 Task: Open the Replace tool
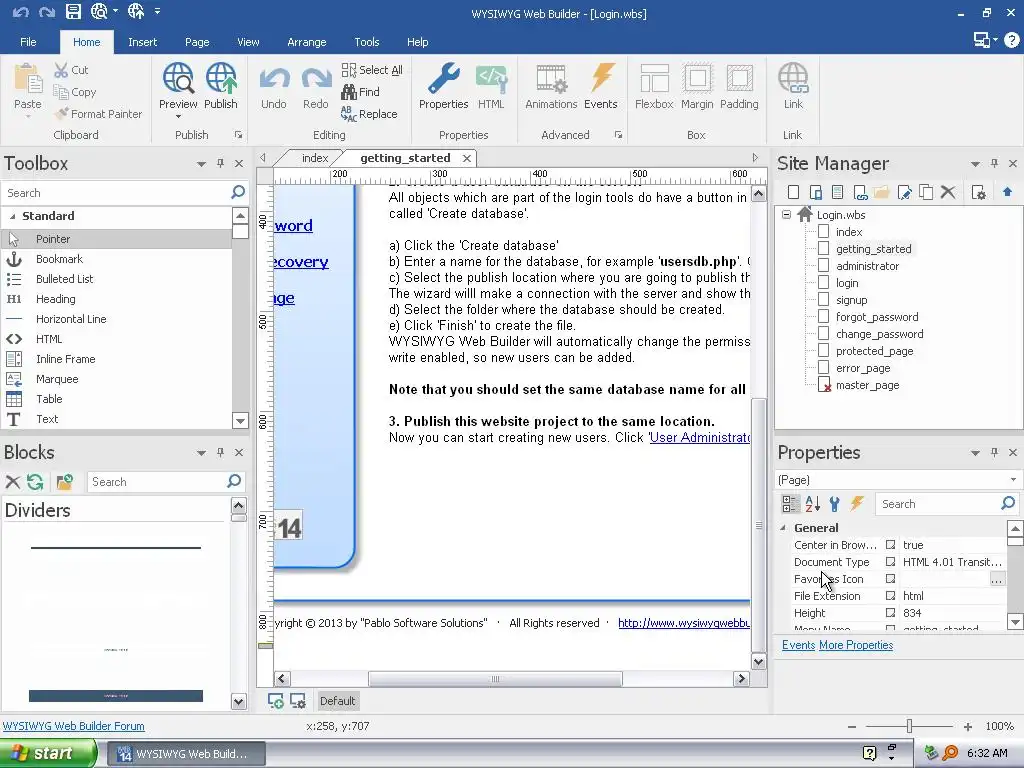coord(369,114)
